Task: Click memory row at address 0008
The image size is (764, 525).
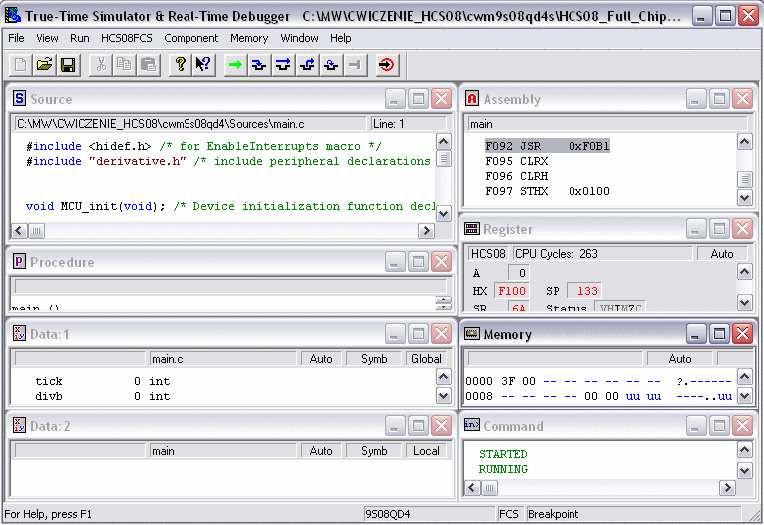Action: click(x=598, y=396)
